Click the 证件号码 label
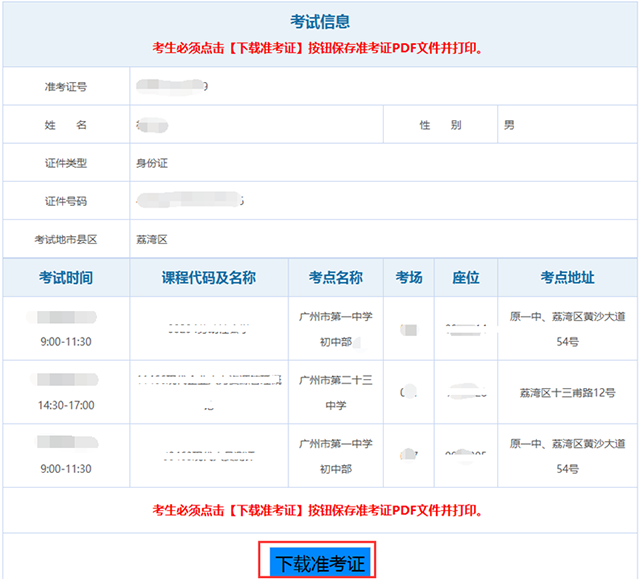Screen dimensions: 640x584 (66, 201)
